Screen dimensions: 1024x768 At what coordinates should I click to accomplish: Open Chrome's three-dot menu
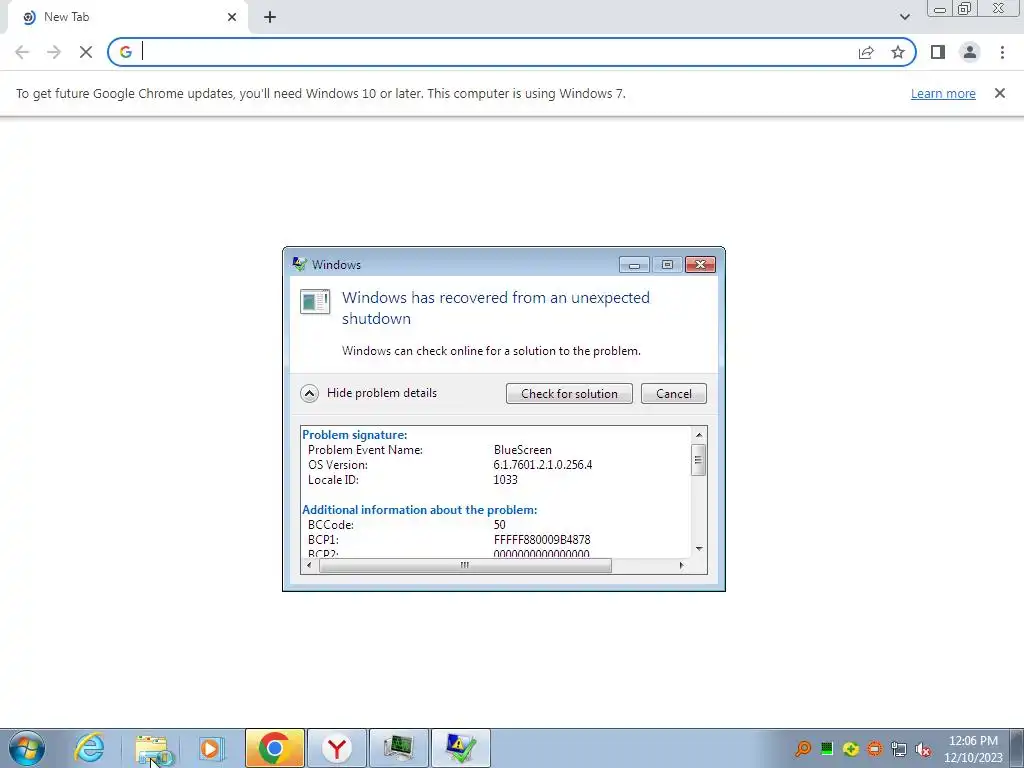(1002, 52)
